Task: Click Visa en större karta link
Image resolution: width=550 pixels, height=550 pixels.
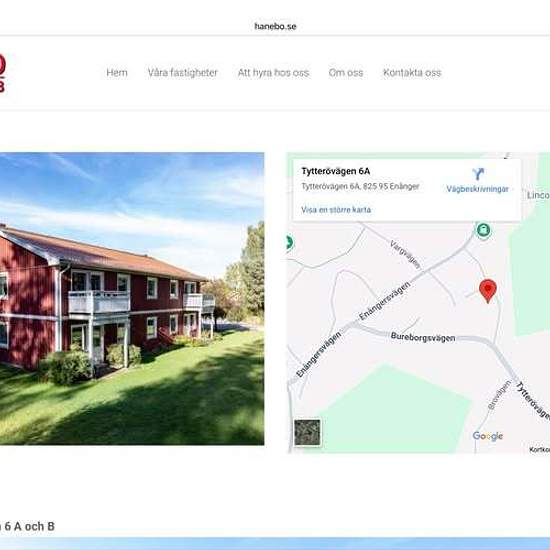Action: tap(336, 210)
